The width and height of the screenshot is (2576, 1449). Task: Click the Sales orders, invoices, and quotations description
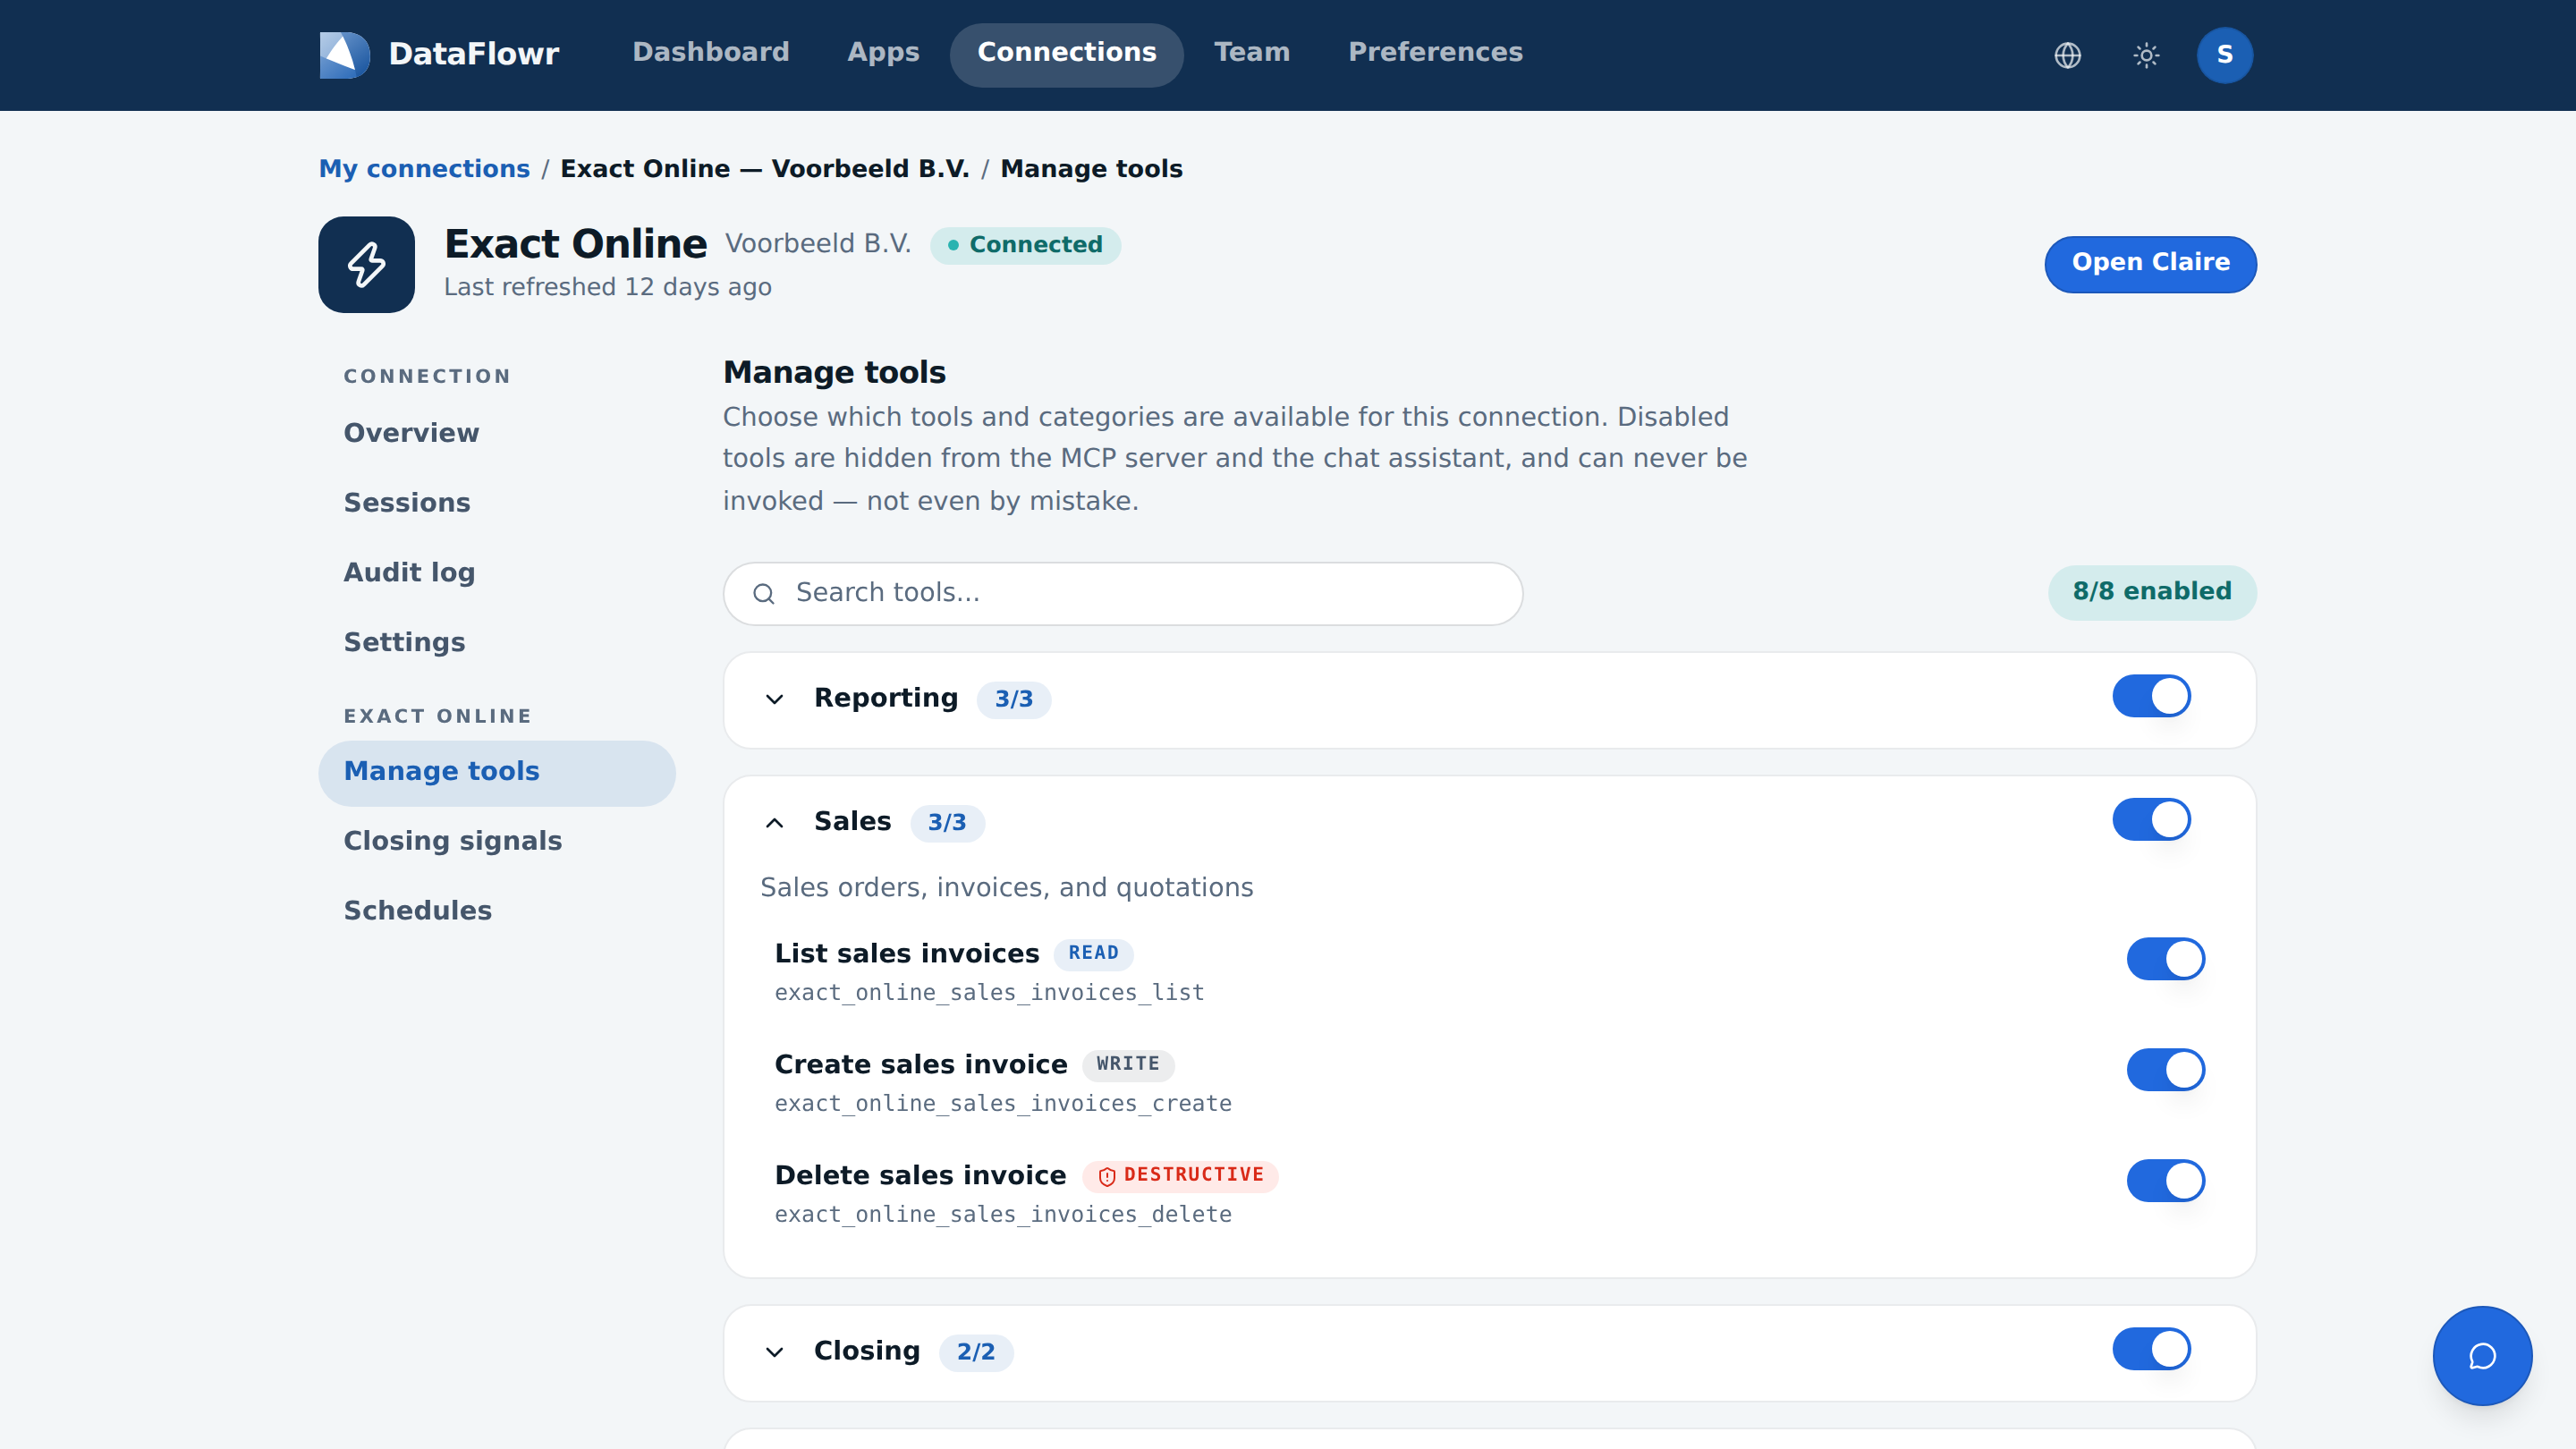[x=1006, y=888]
